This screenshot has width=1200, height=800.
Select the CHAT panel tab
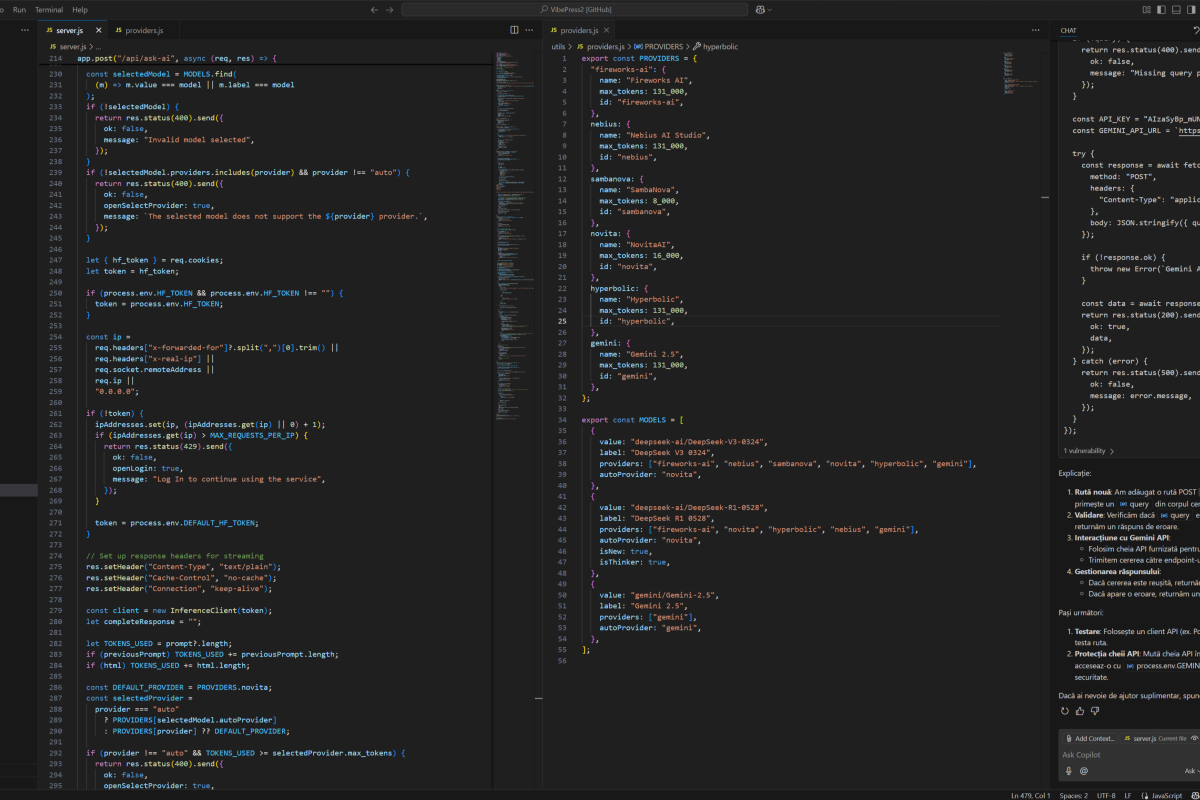click(x=1069, y=30)
